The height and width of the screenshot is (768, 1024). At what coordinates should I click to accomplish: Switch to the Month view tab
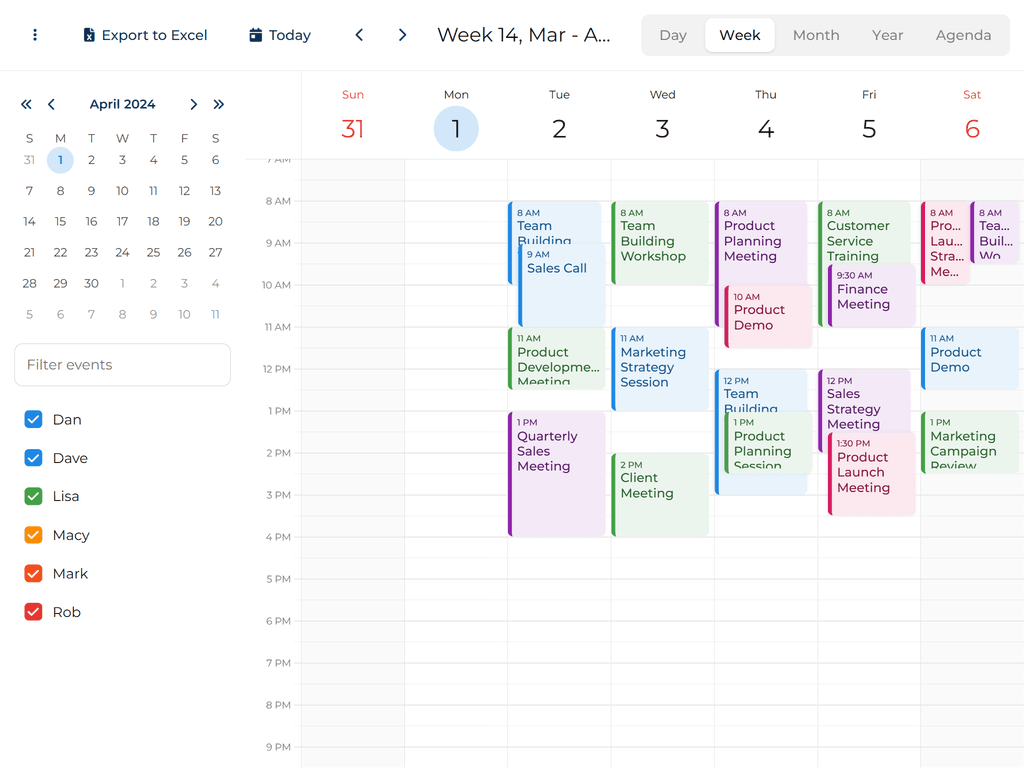point(815,35)
